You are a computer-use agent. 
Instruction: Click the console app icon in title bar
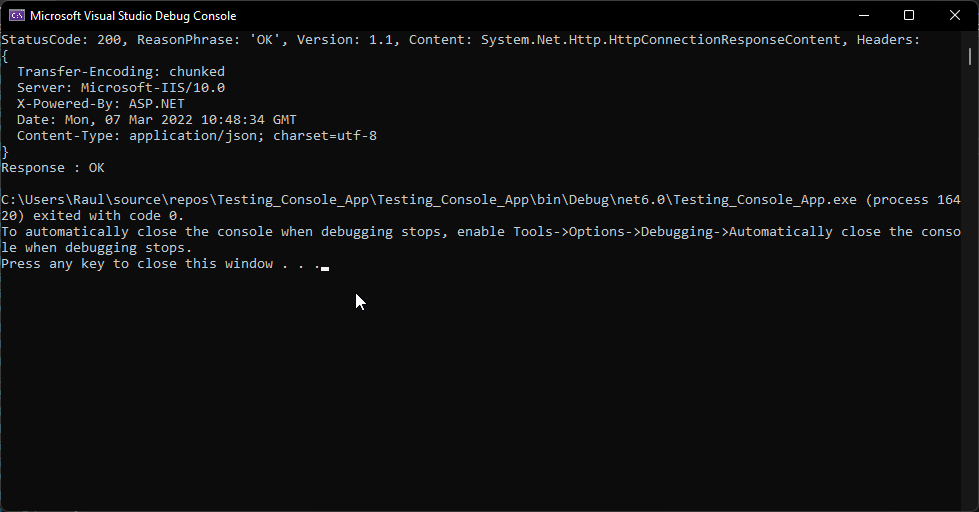(x=17, y=16)
